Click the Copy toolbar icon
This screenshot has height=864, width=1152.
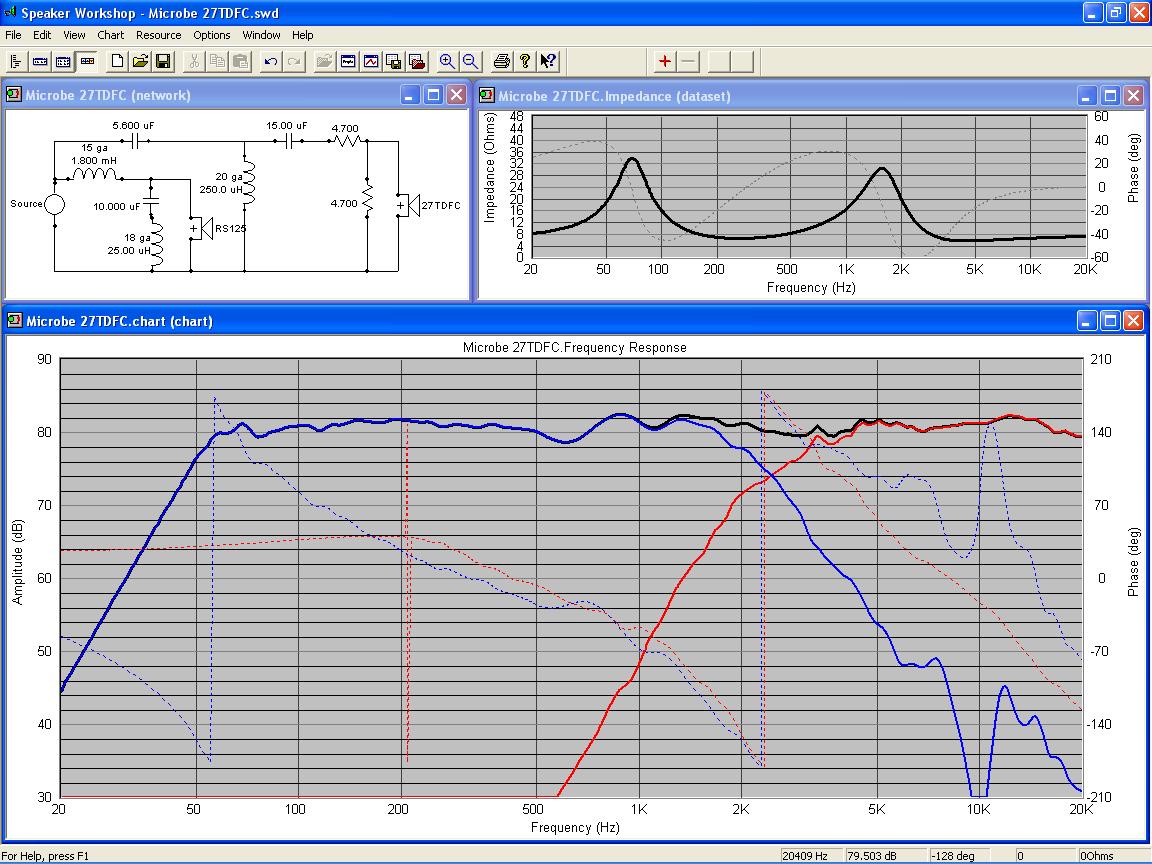(217, 62)
